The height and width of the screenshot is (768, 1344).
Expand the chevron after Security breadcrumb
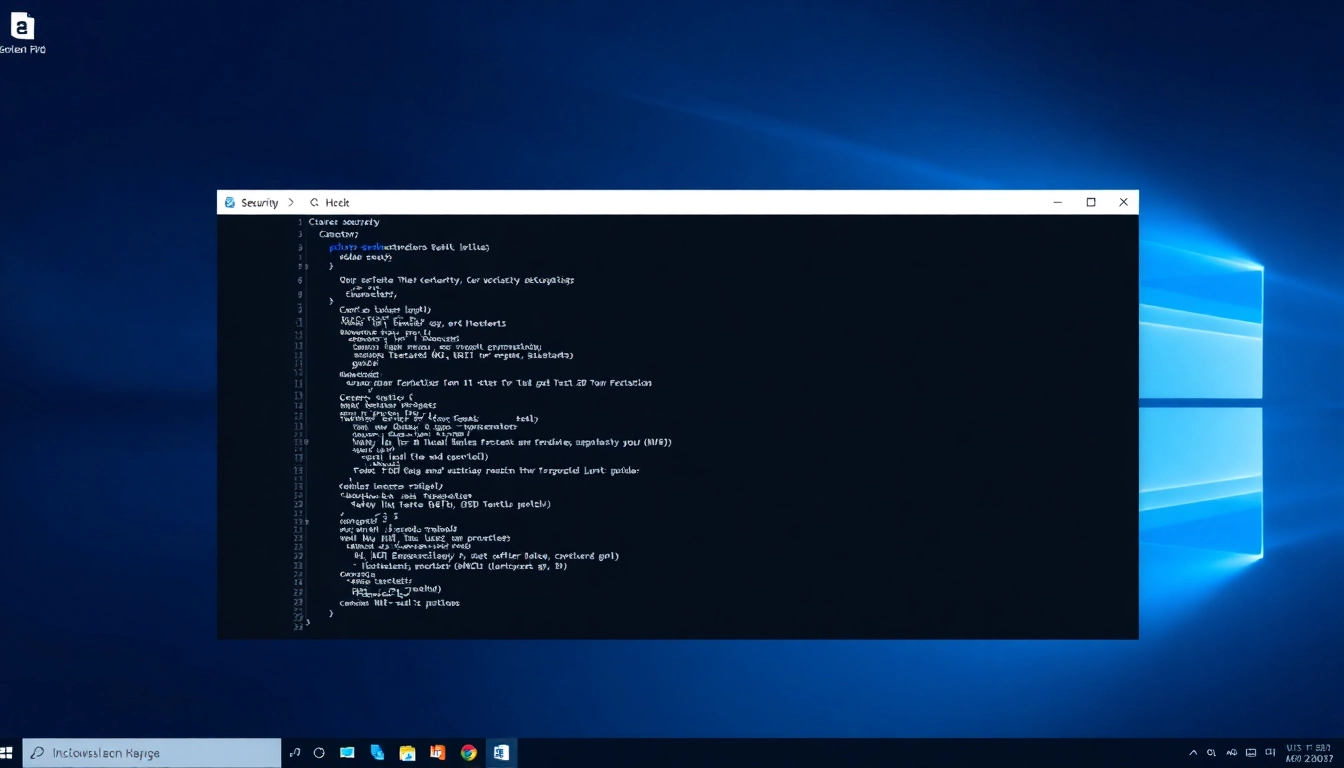click(291, 202)
